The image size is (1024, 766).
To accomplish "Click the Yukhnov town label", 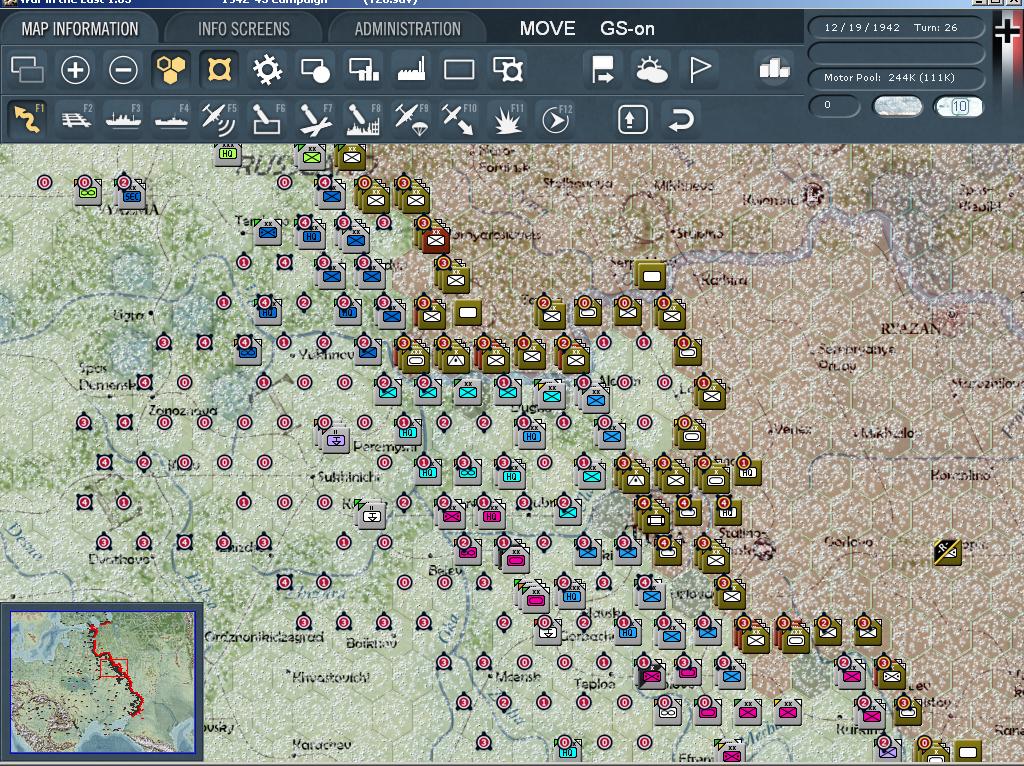I will tap(325, 355).
